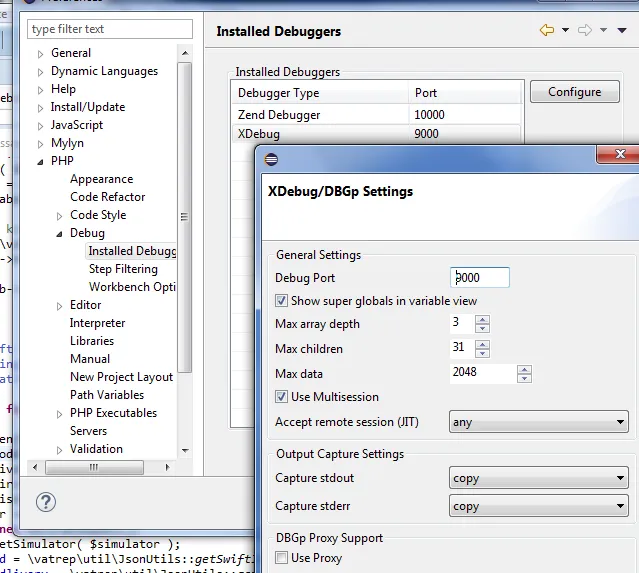Increase Max array depth value
The width and height of the screenshot is (639, 573).
(483, 320)
